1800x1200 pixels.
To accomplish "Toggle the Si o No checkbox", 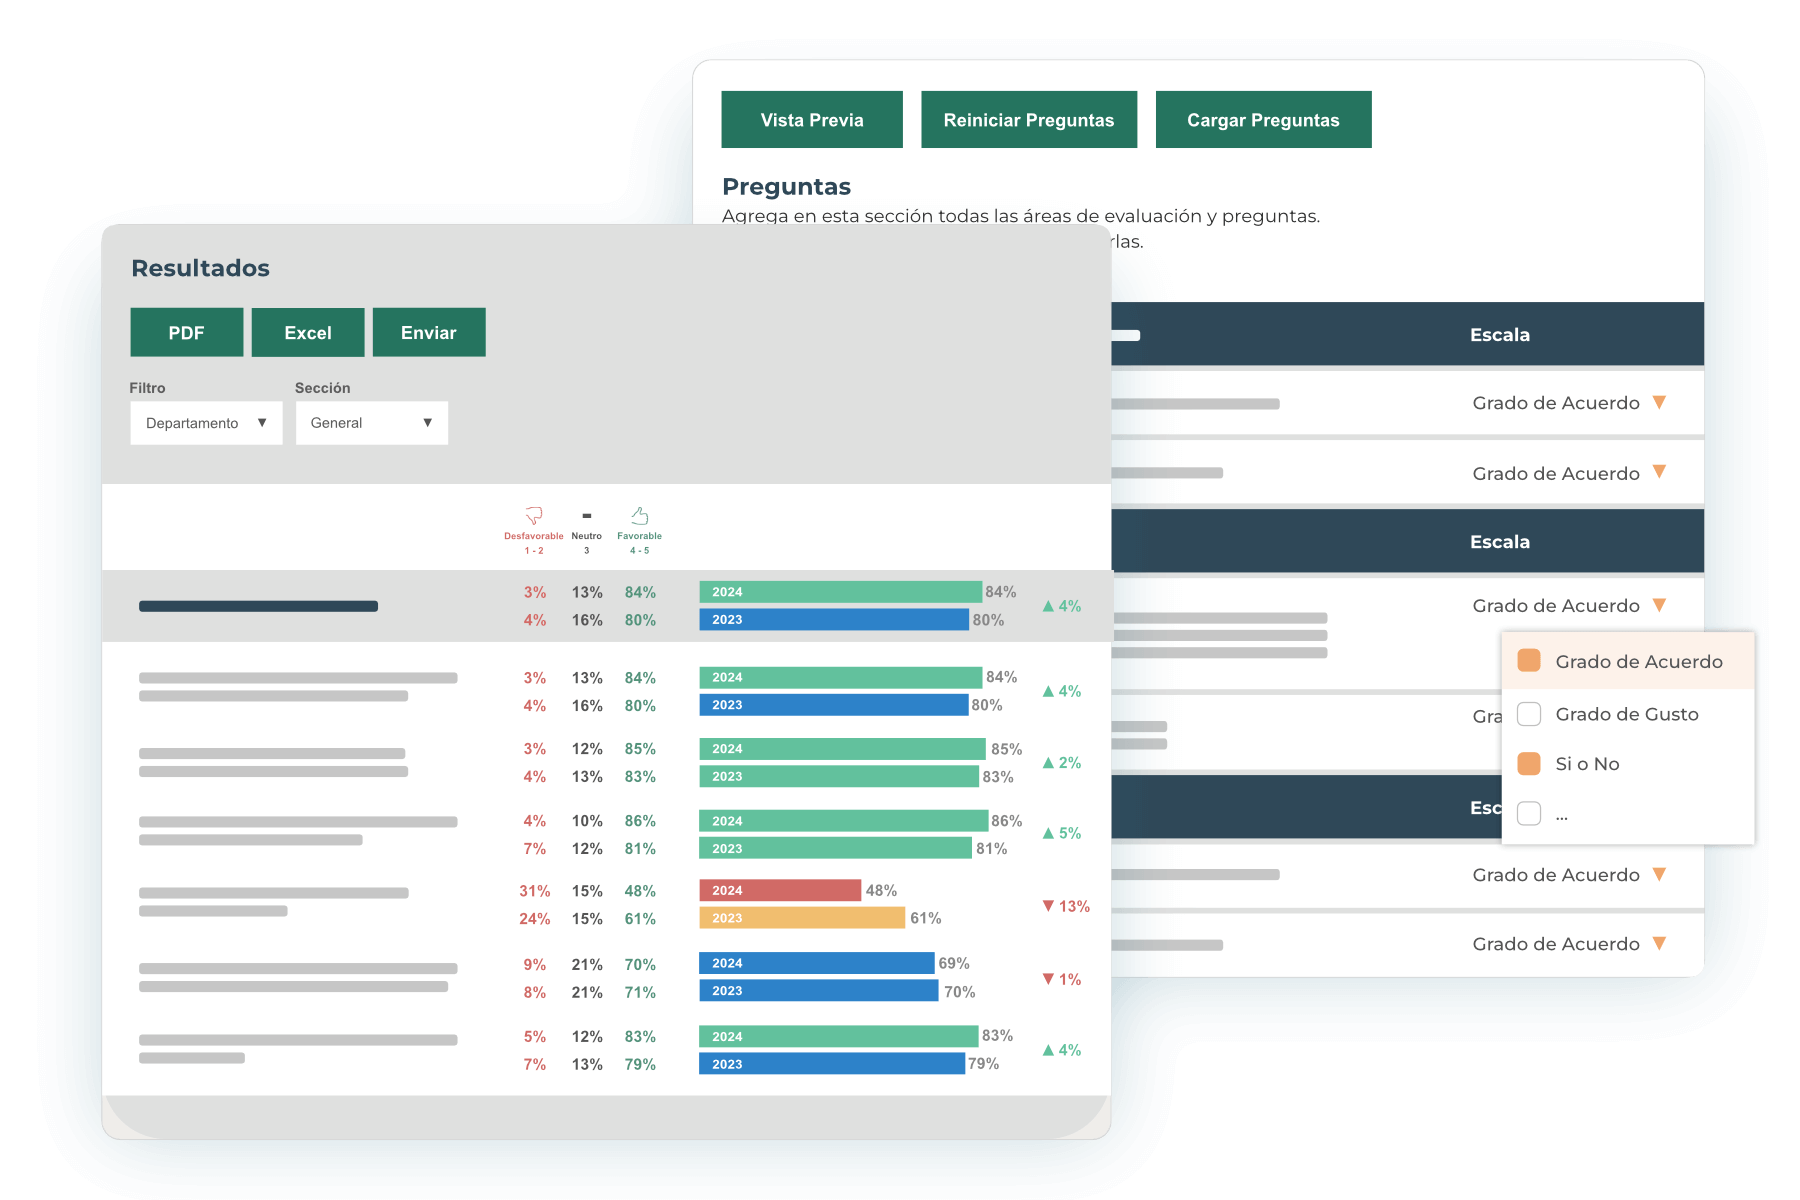I will coord(1529,764).
